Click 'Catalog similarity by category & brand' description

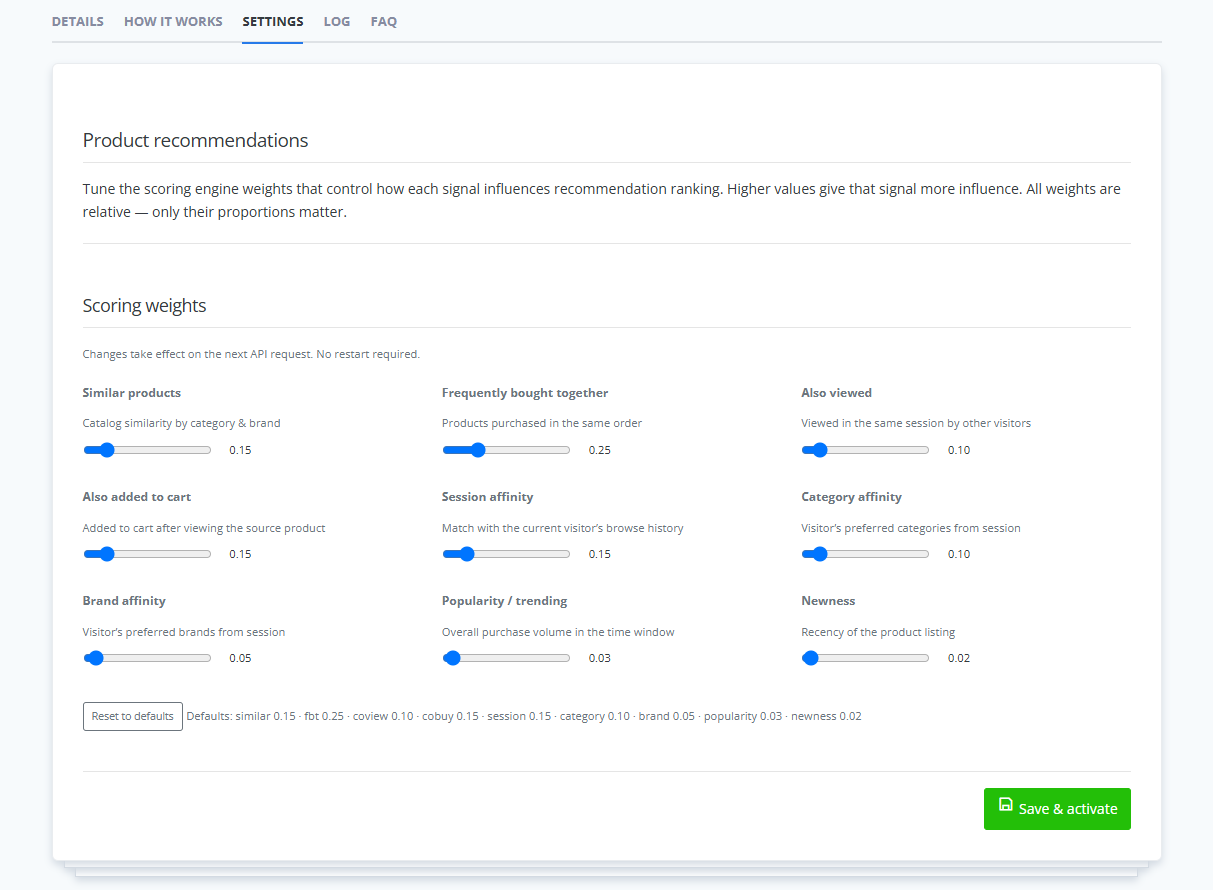click(182, 423)
